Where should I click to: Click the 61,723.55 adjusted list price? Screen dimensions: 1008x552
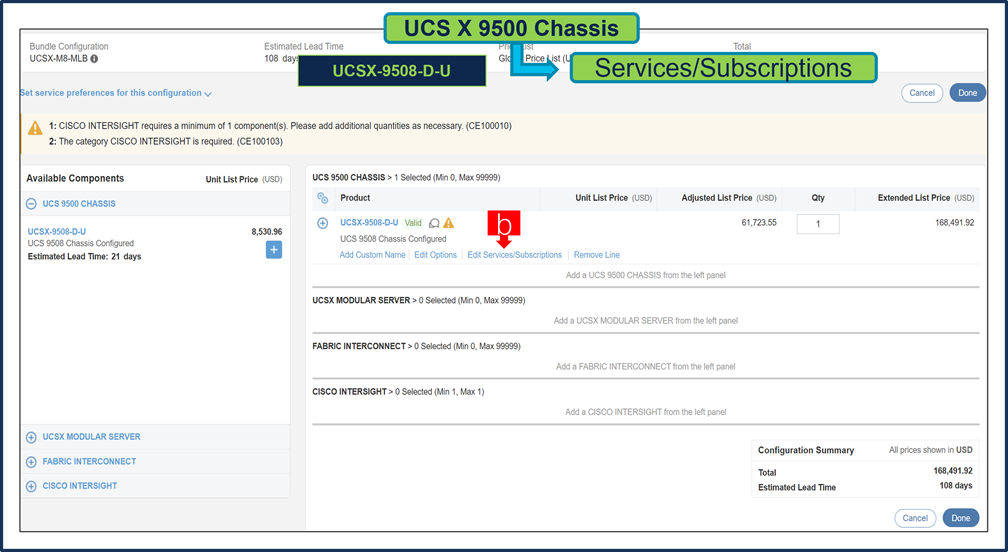(759, 222)
